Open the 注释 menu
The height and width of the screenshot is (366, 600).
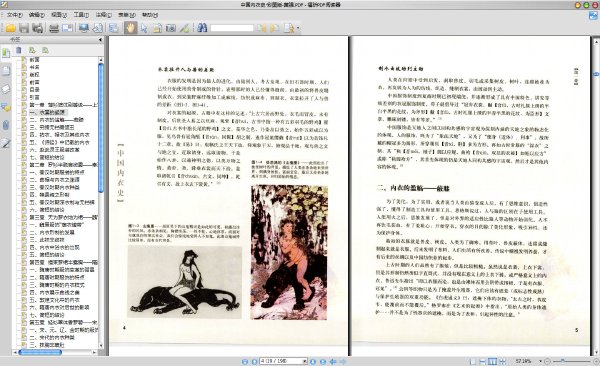coord(103,15)
